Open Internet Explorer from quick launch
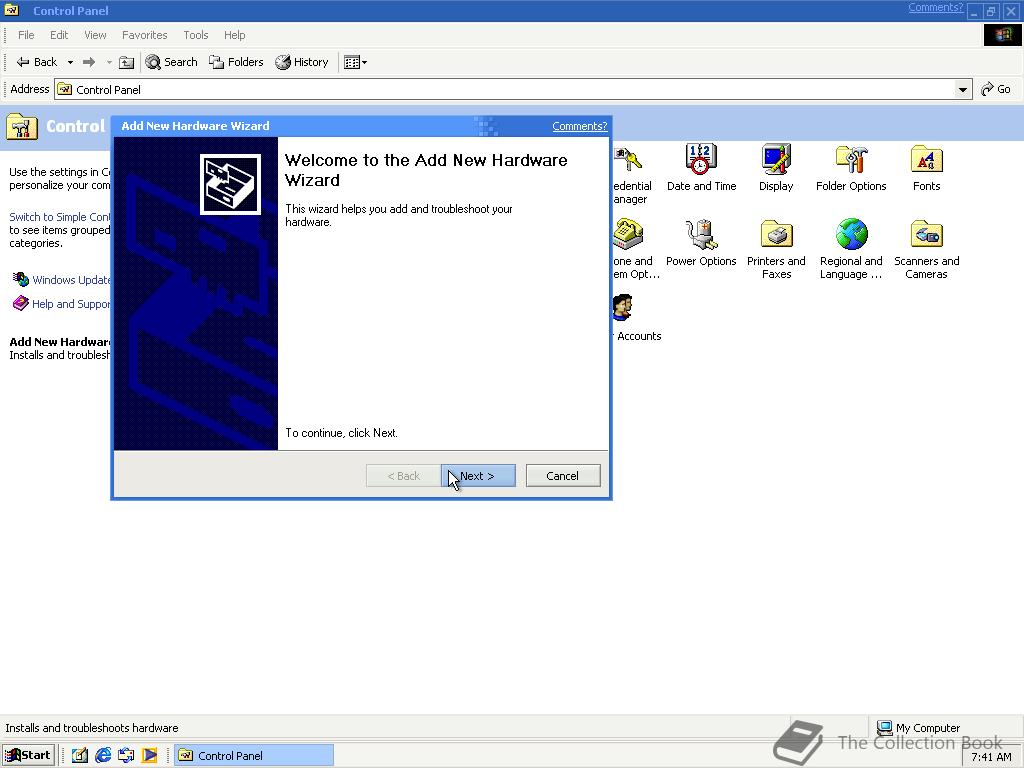The height and width of the screenshot is (768, 1024). click(103, 755)
